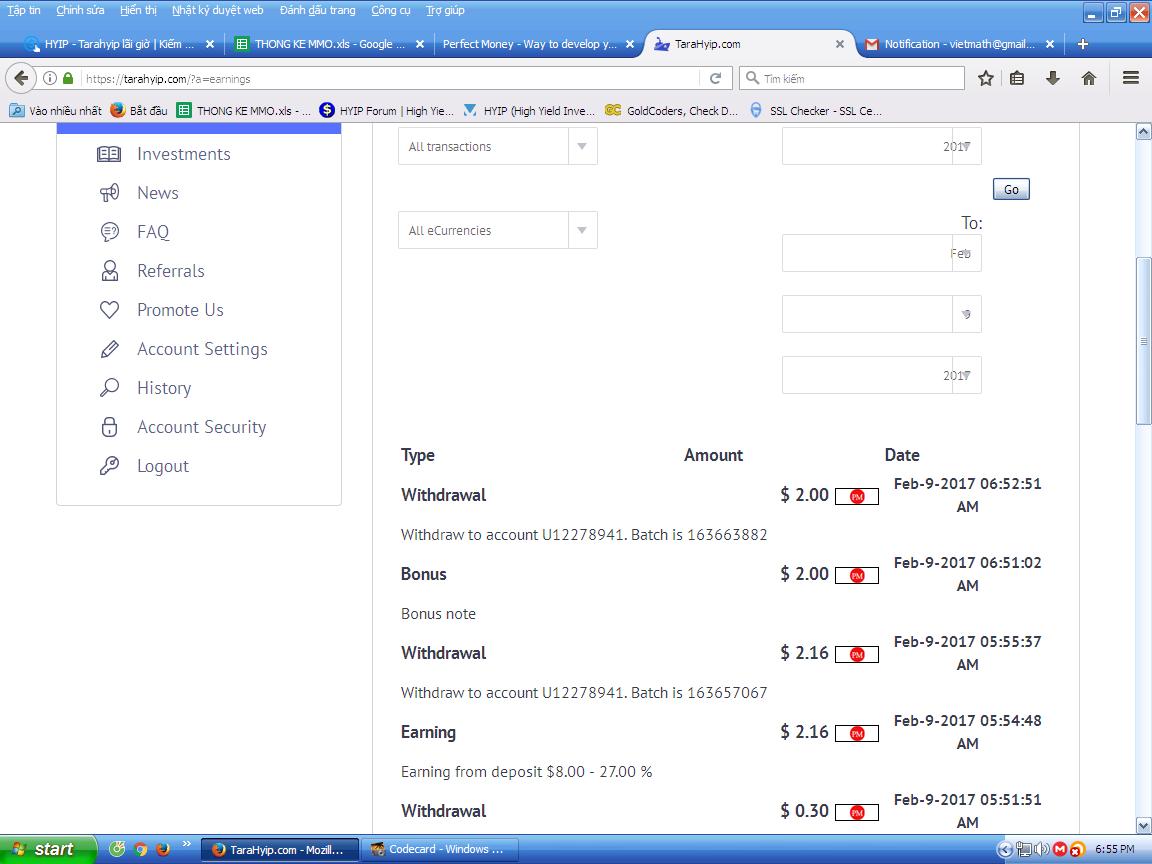The width and height of the screenshot is (1152, 864).
Task: Click the green SSL padlock icon
Action: (68, 78)
